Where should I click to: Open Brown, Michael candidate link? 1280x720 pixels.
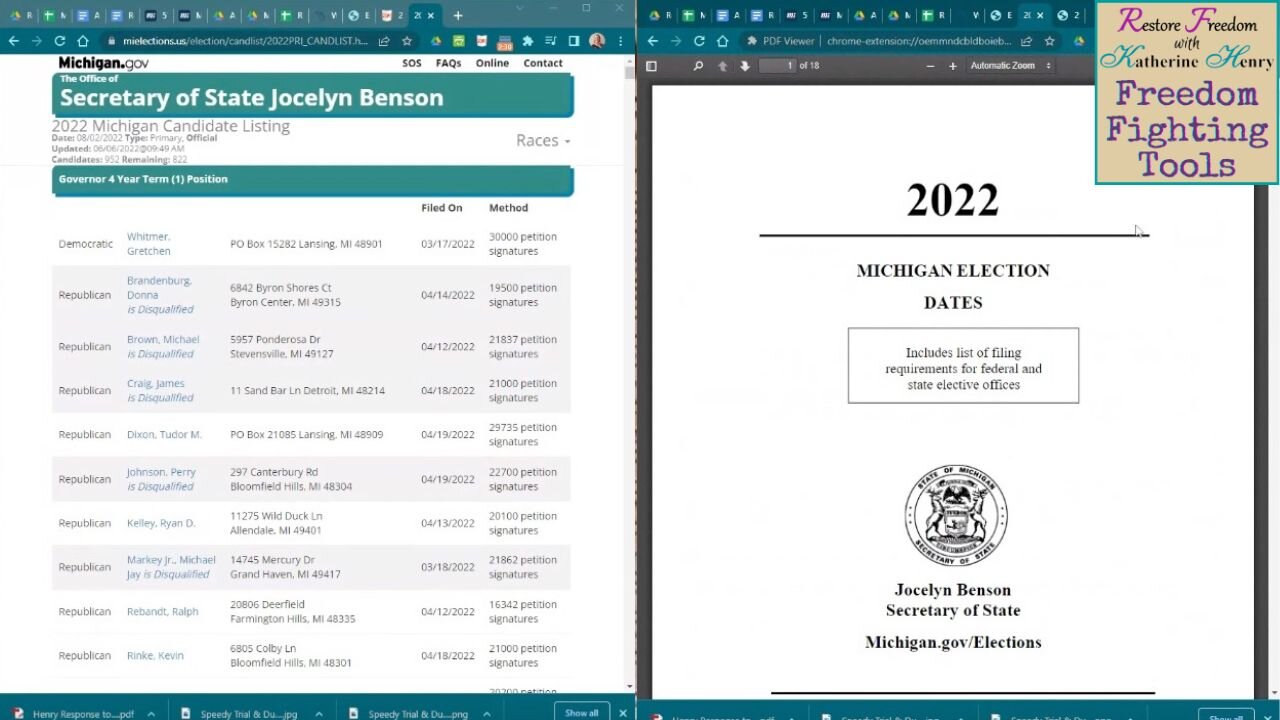pyautogui.click(x=163, y=339)
